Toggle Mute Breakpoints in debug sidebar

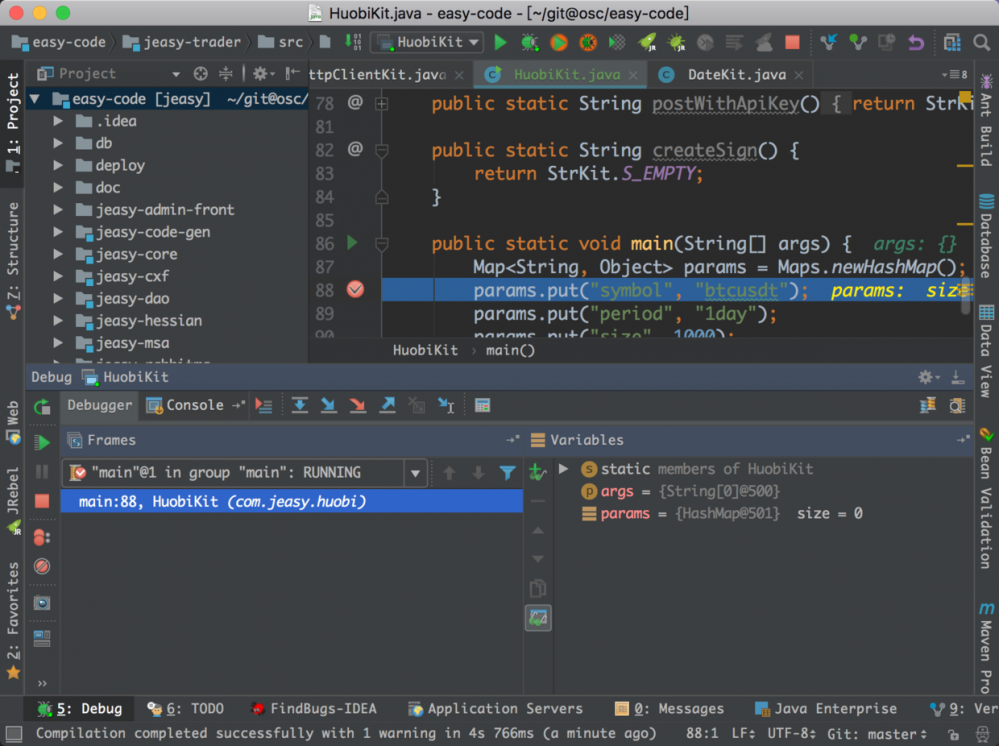click(42, 566)
